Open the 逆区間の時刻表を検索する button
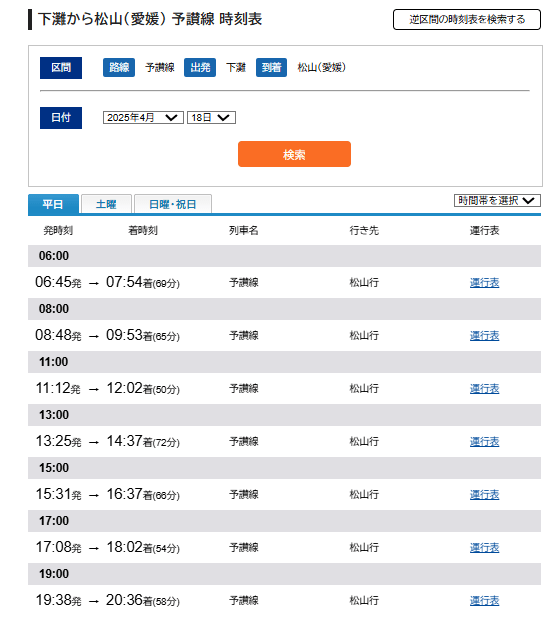Image resolution: width=553 pixels, height=622 pixels. click(x=467, y=19)
